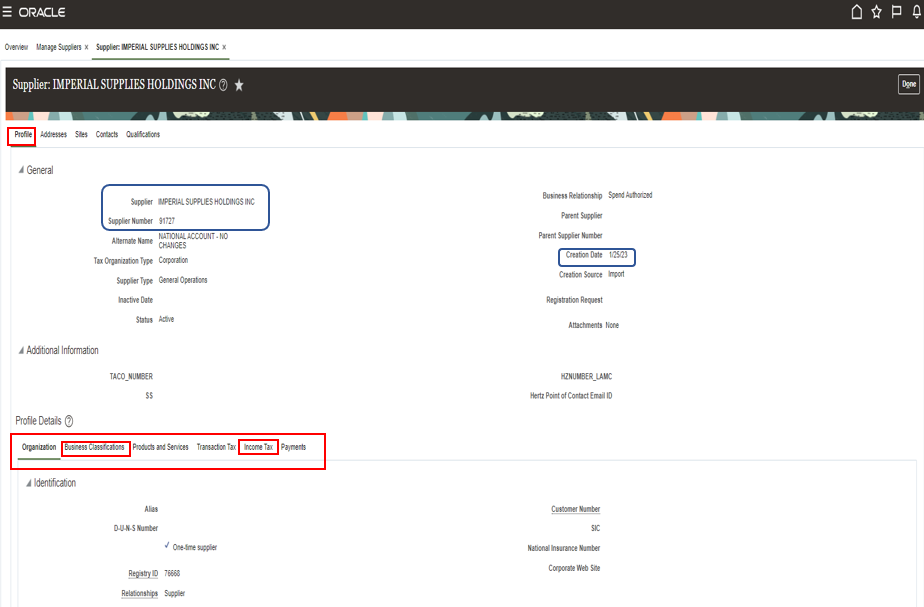Open the Sites tab
The image size is (924, 607).
tap(81, 134)
